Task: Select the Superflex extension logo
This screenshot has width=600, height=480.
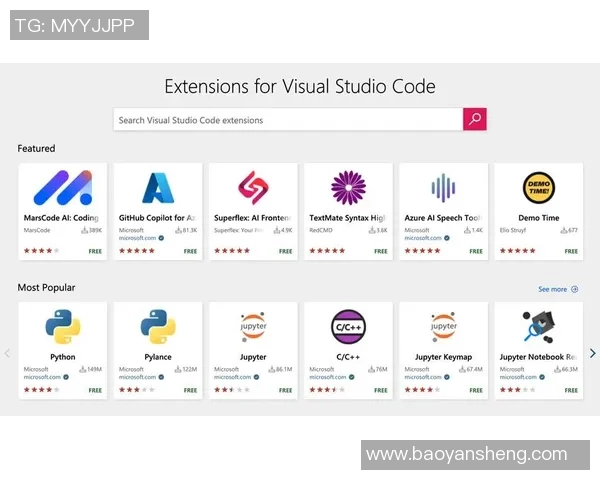Action: (x=253, y=187)
